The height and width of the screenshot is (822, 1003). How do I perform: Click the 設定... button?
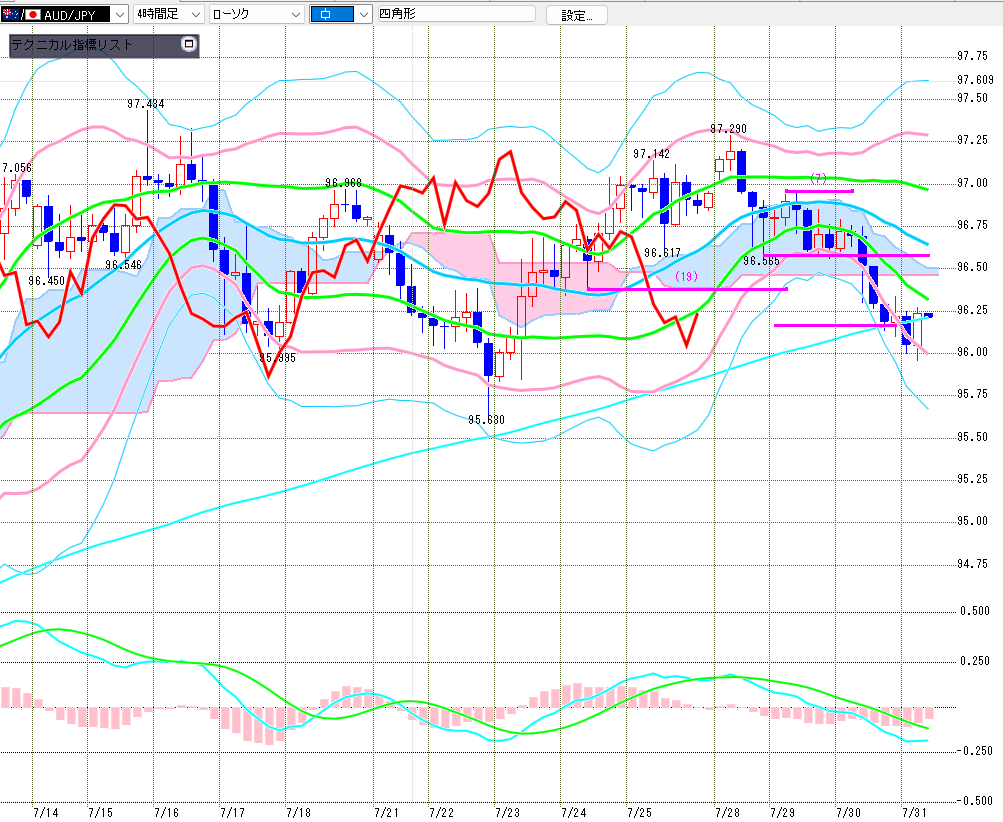click(x=576, y=15)
